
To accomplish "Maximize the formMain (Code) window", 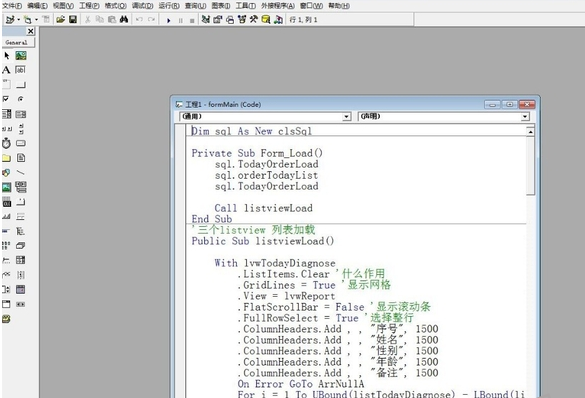I will coord(510,104).
